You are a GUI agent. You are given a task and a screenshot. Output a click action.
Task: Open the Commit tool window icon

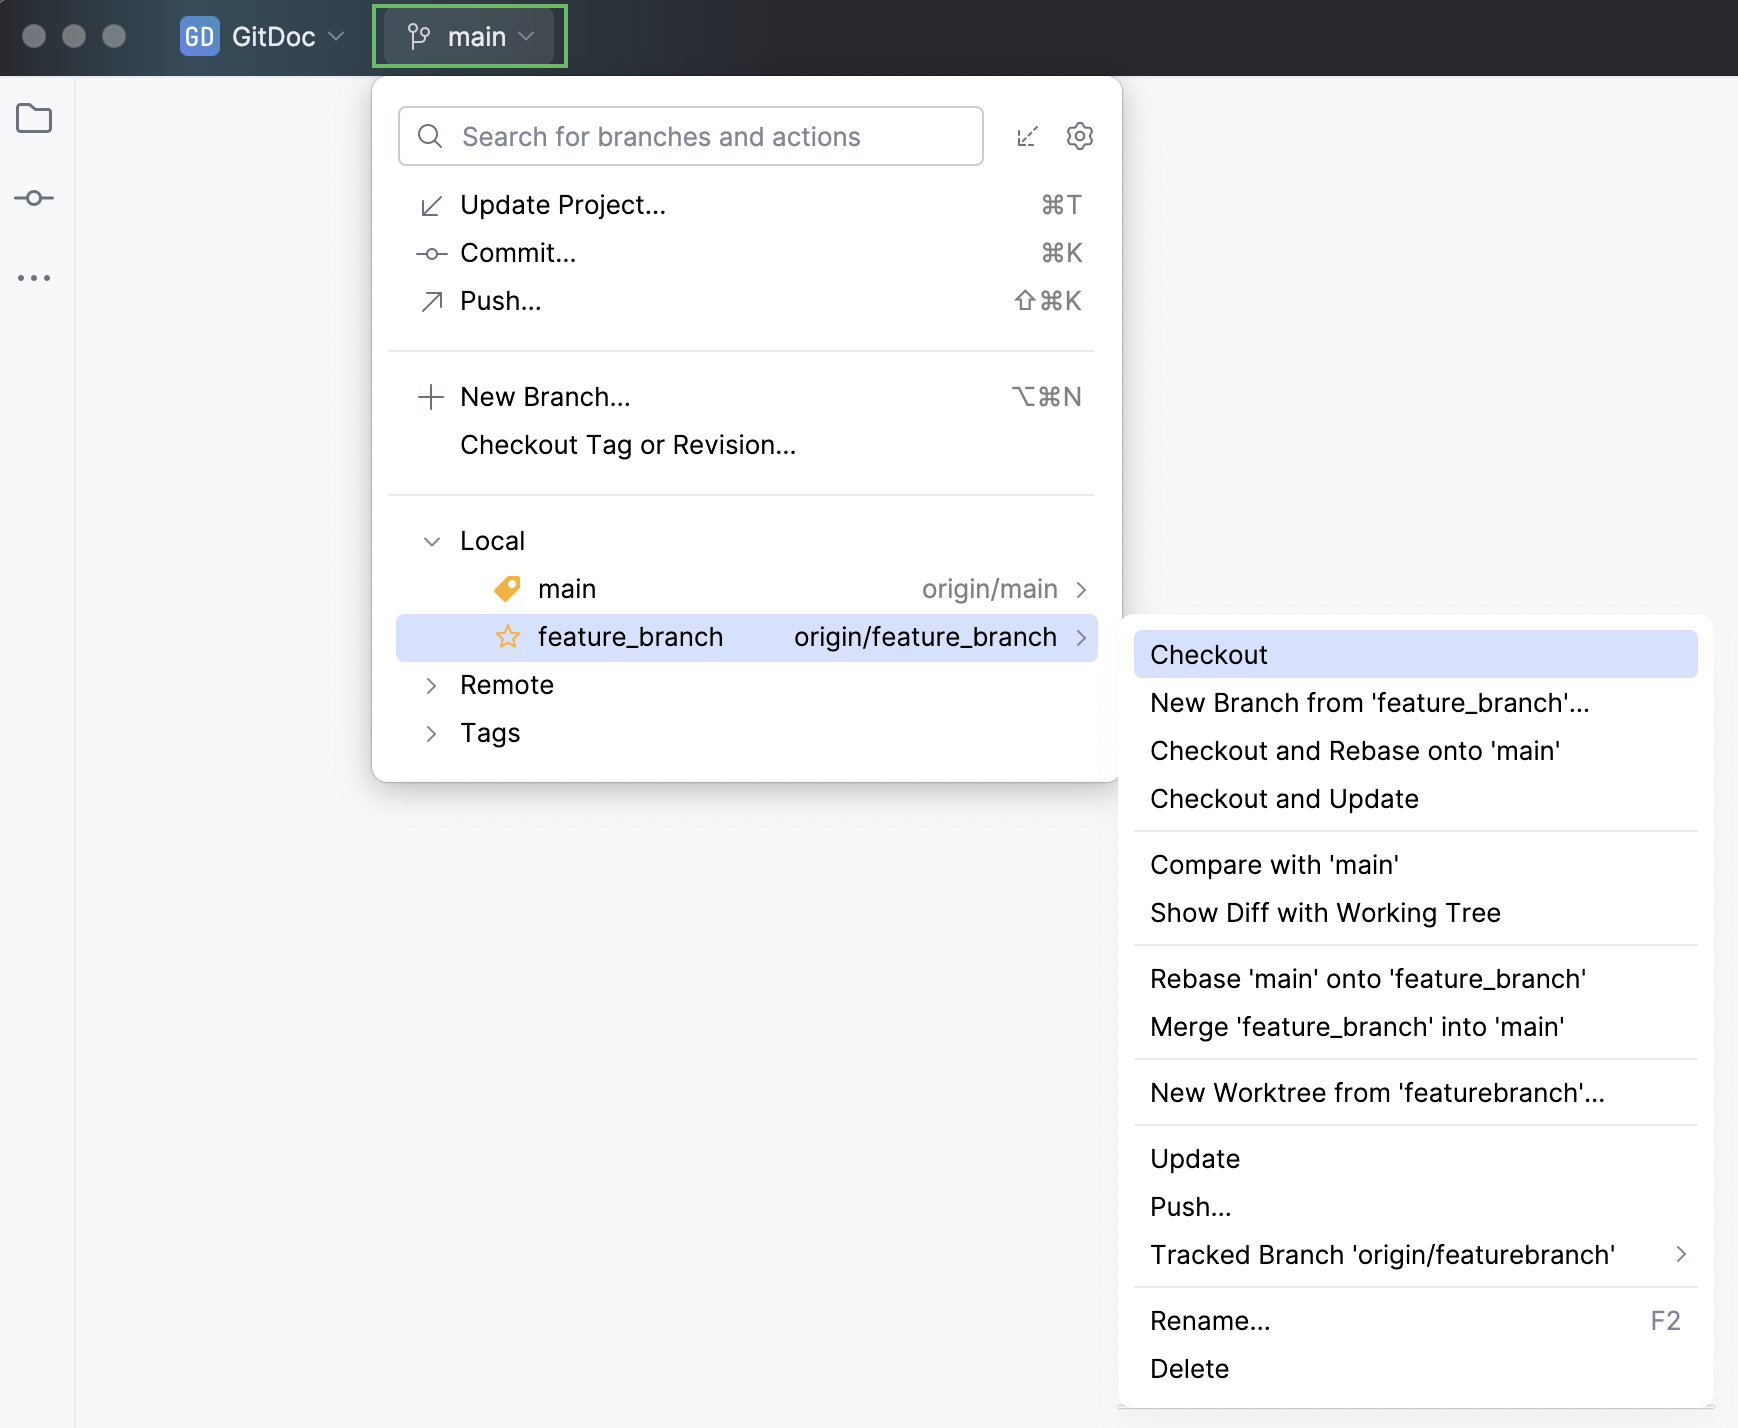point(35,198)
